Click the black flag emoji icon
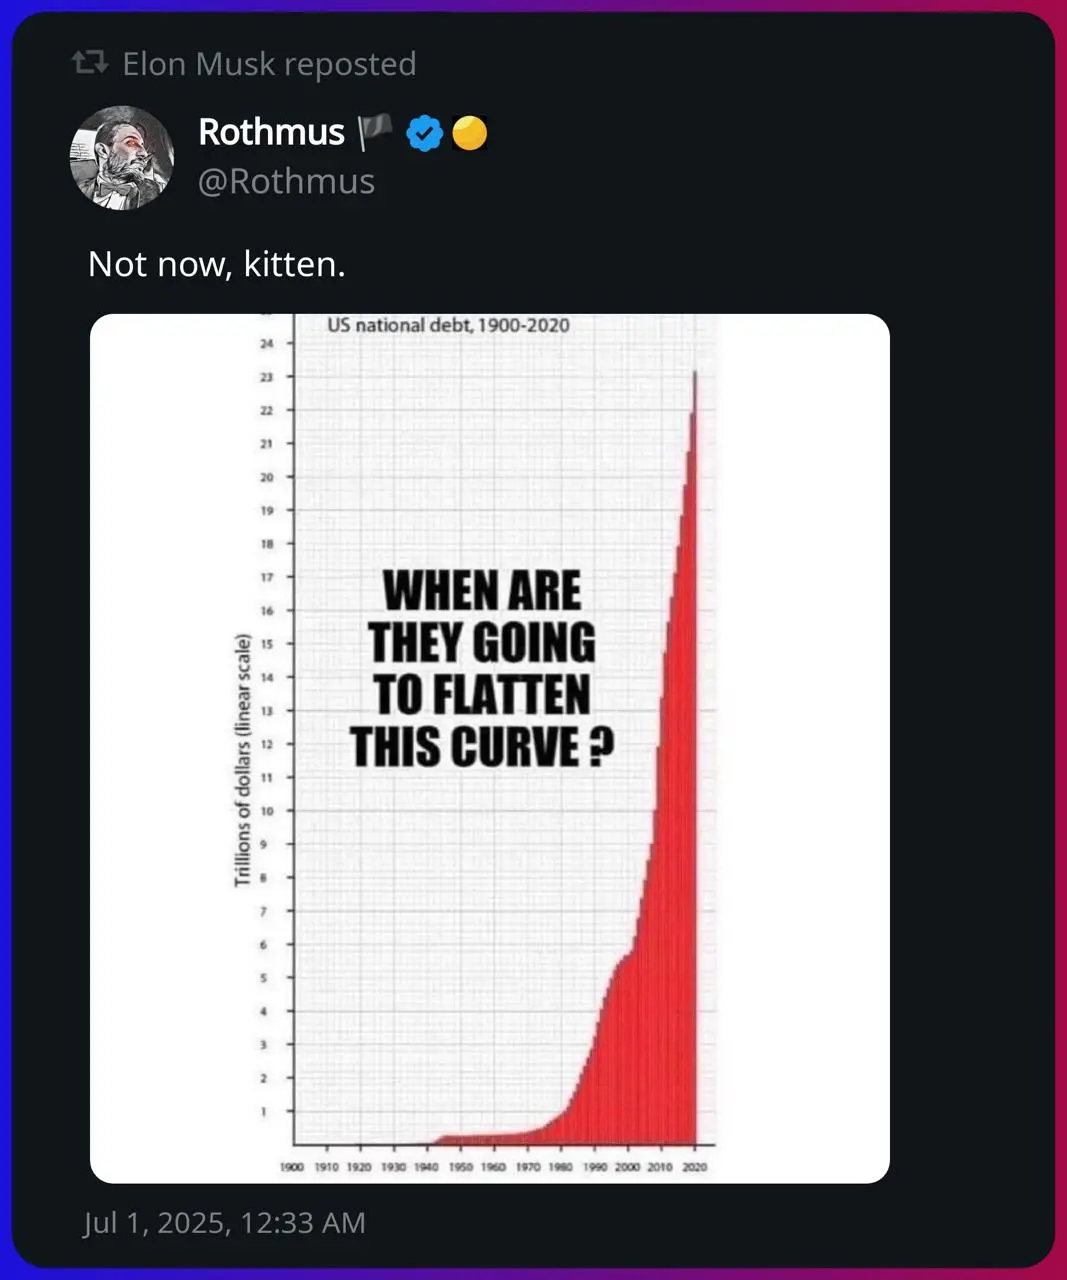 (x=375, y=132)
